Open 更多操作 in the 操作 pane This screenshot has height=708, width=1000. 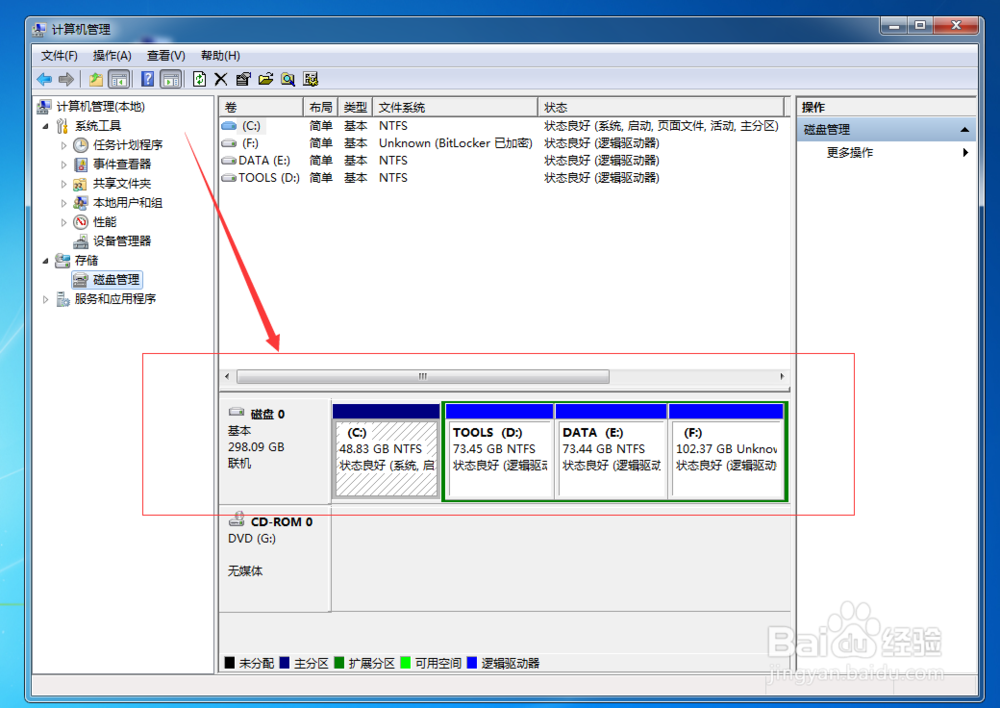click(886, 152)
